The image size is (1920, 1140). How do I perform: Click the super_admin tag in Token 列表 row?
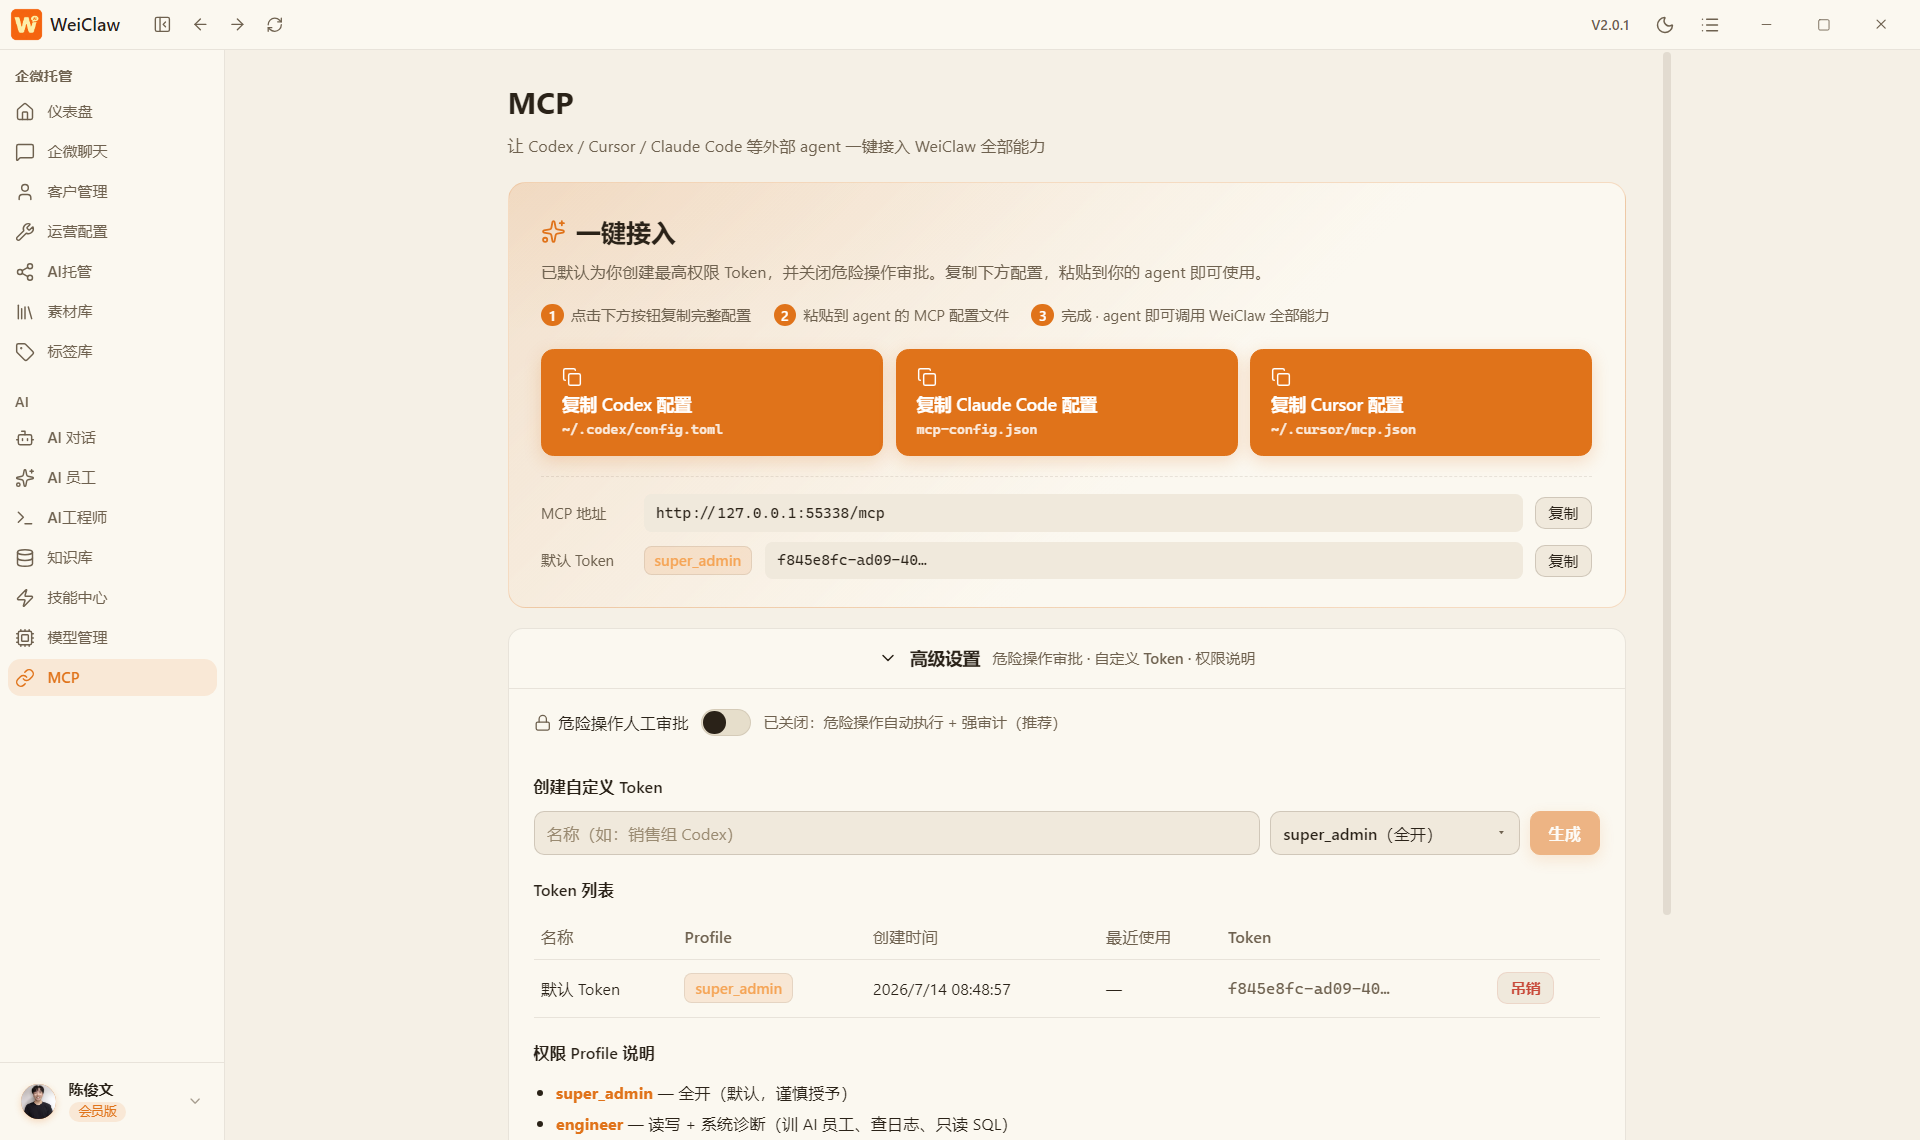[738, 988]
